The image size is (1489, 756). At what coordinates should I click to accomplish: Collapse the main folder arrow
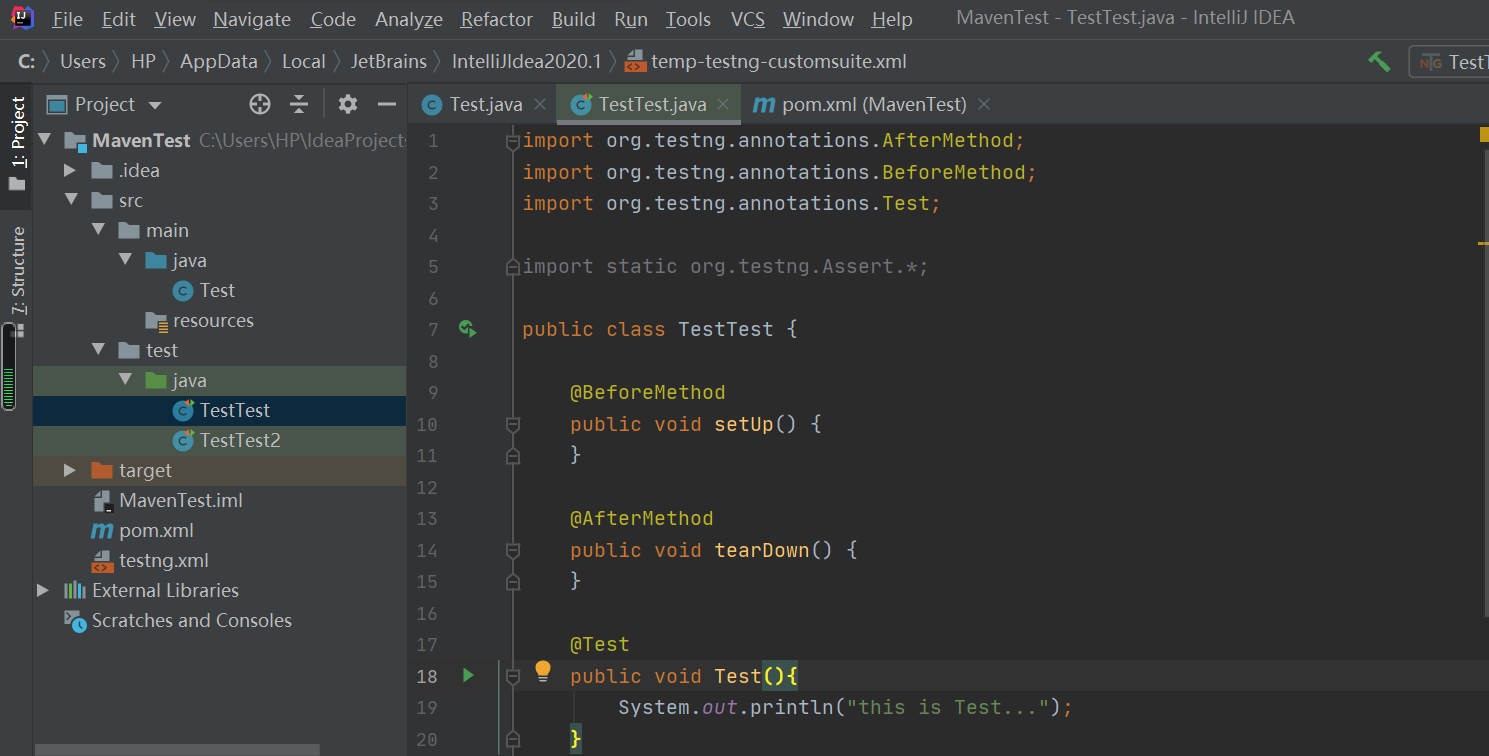coord(98,230)
